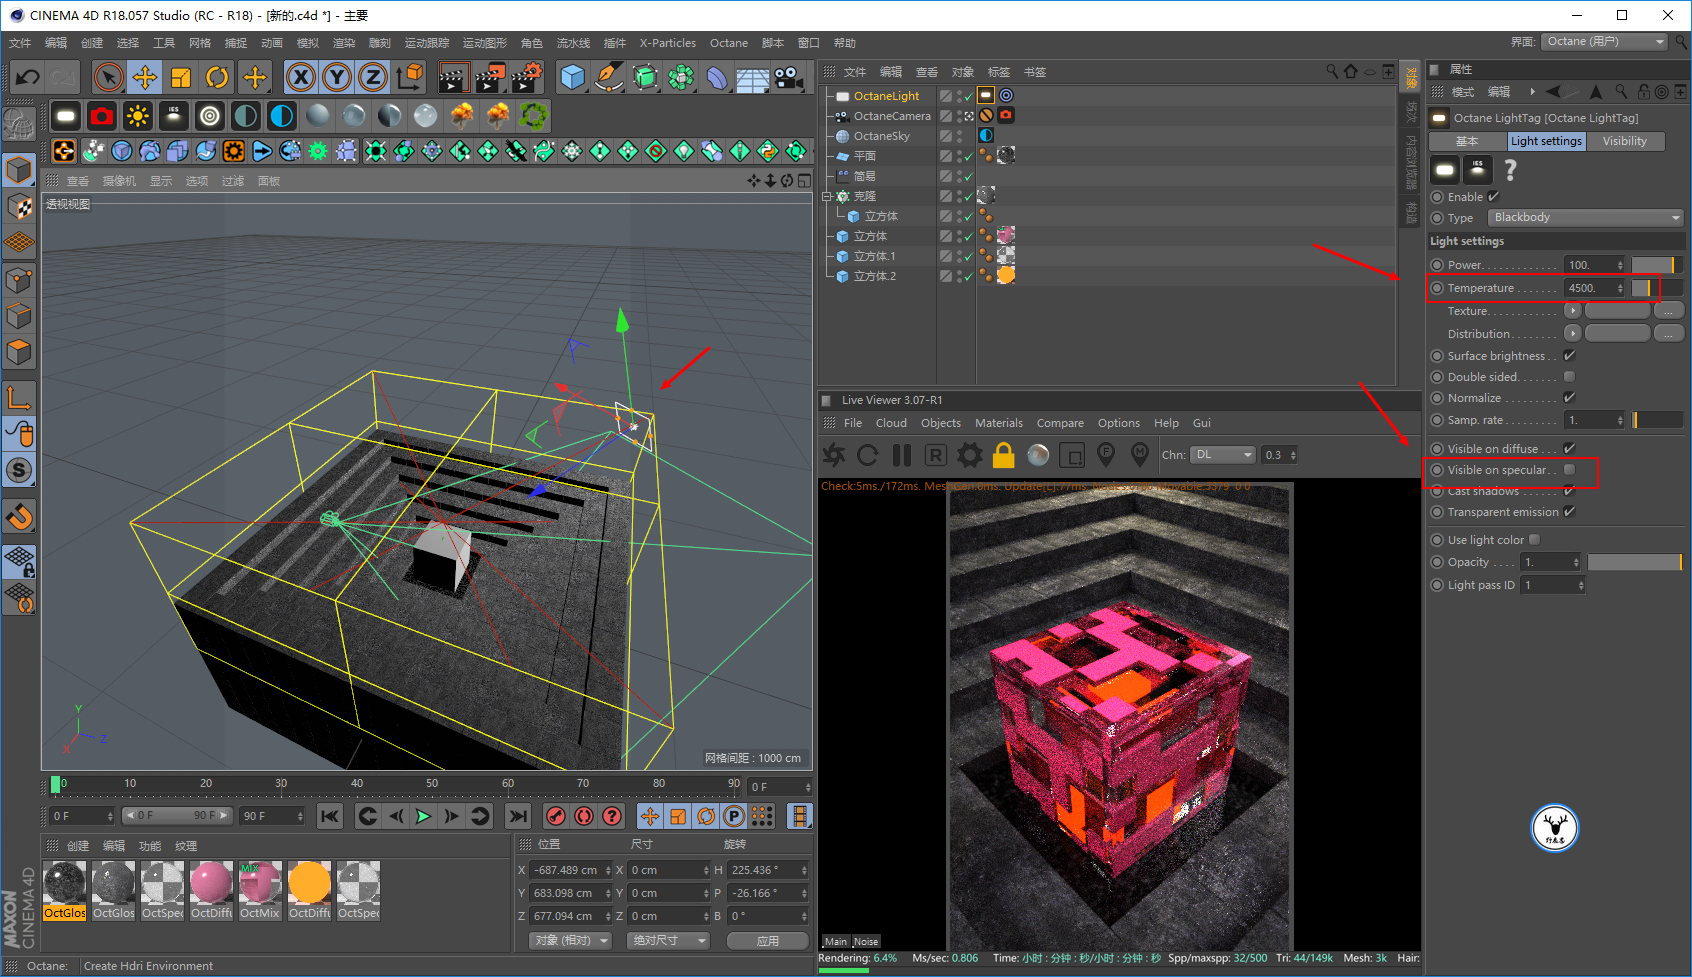Click the Texture browse button with dots
Screen dimensions: 1692x977
tap(1668, 311)
